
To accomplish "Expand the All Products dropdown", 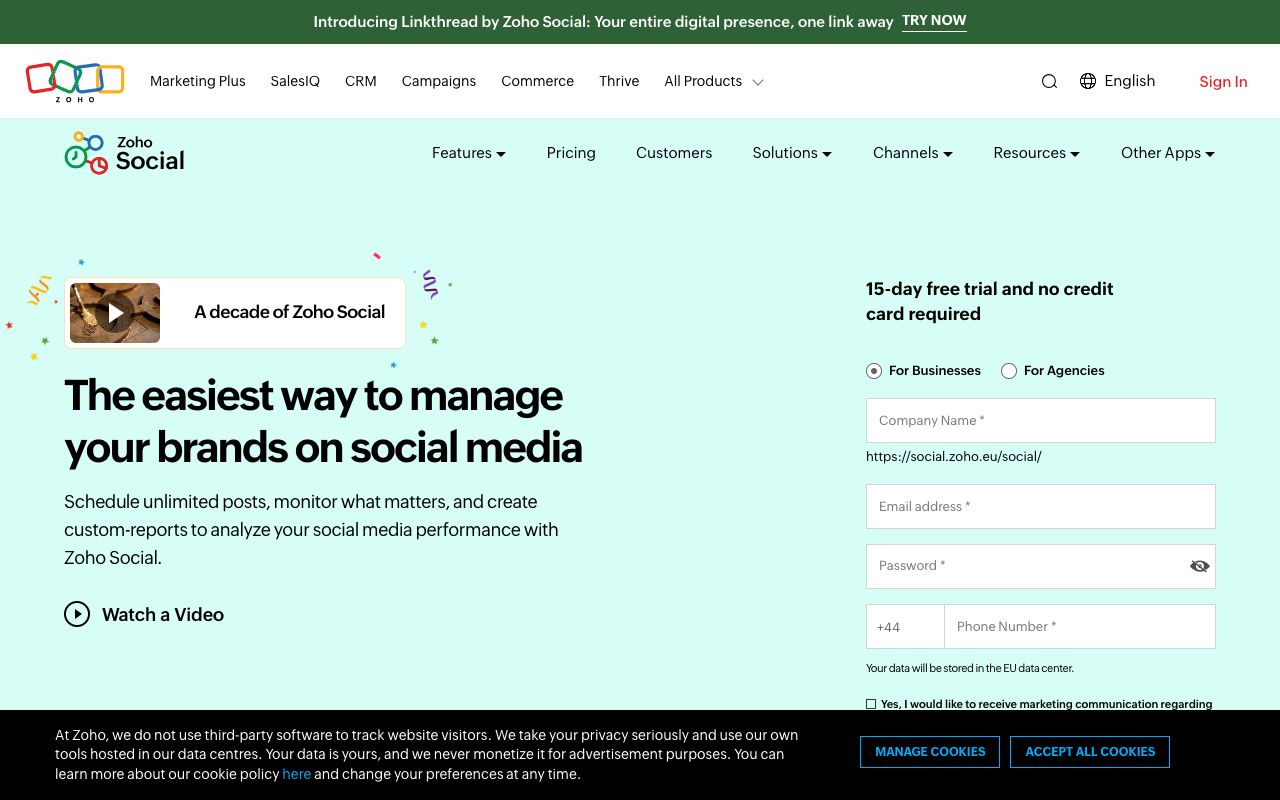I will tap(713, 82).
